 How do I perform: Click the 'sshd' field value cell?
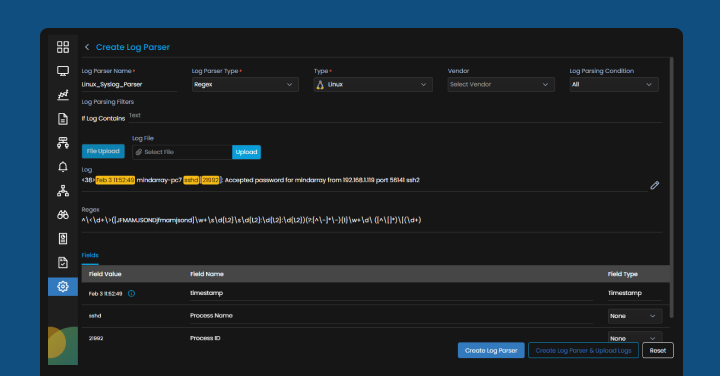pyautogui.click(x=95, y=316)
